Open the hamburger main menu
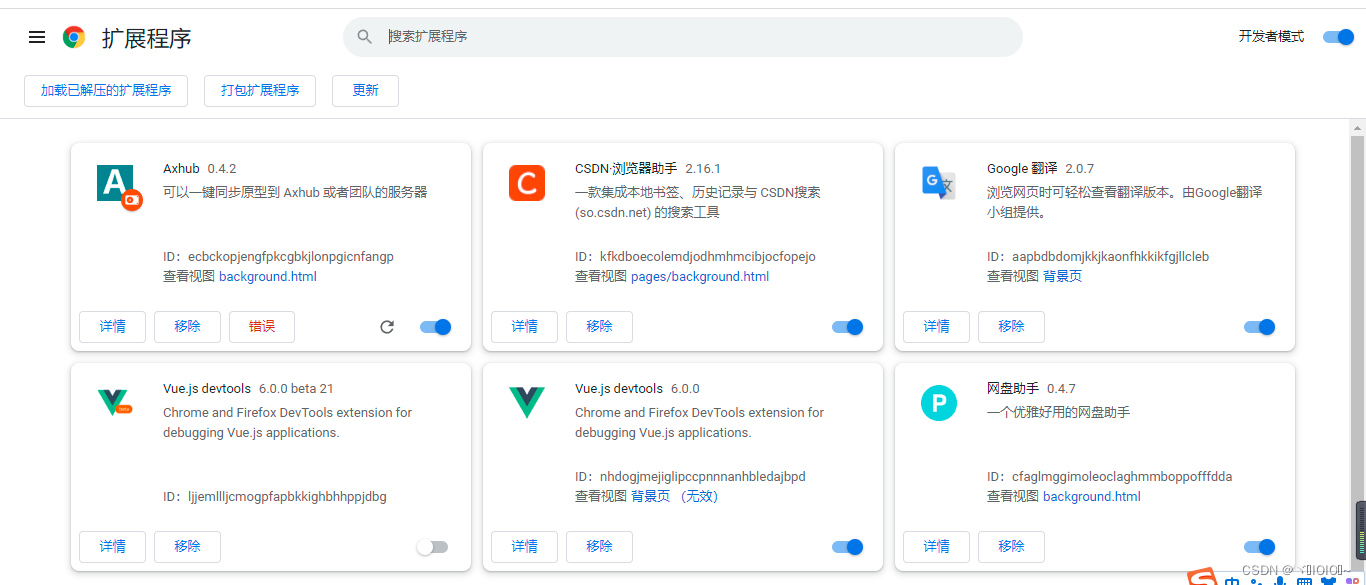The image size is (1366, 585). coord(37,37)
